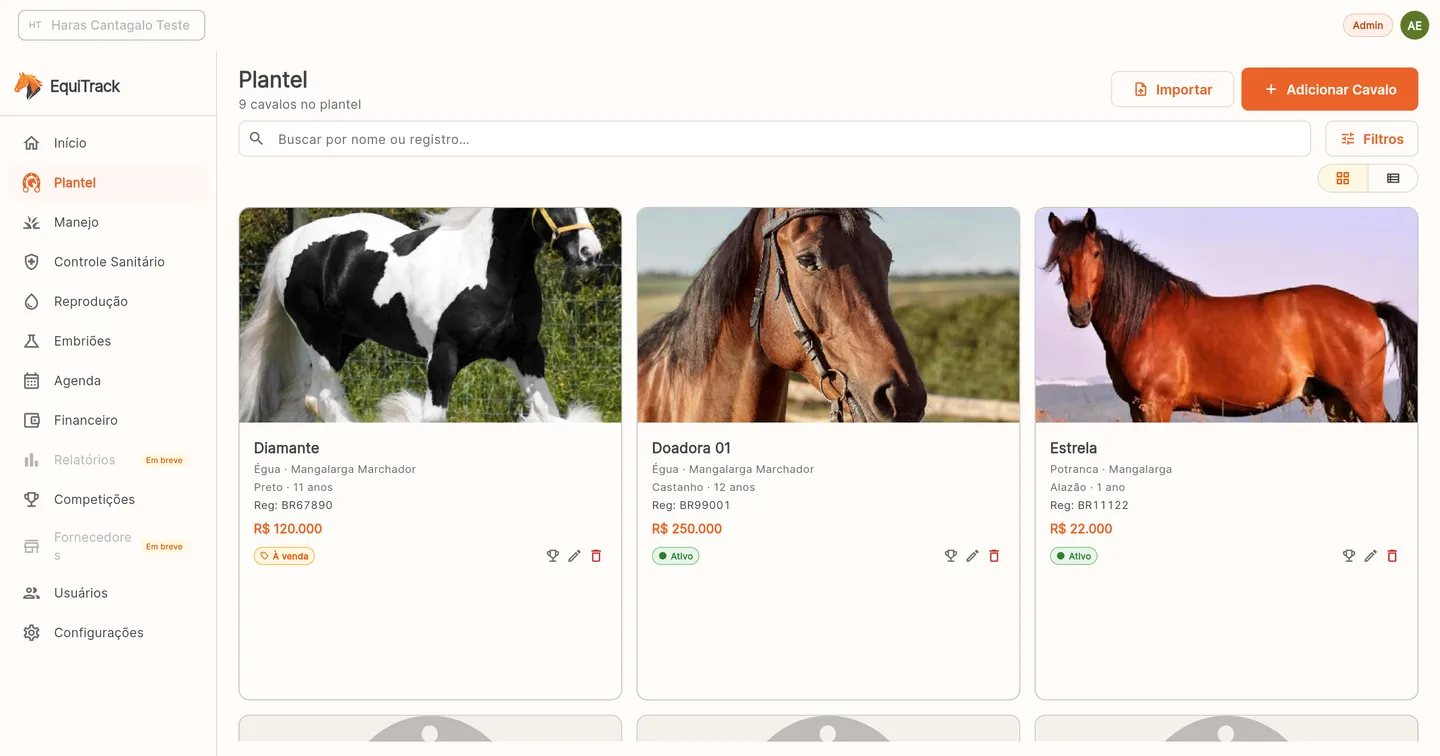Open Embriões in the sidebar

[x=108, y=341]
